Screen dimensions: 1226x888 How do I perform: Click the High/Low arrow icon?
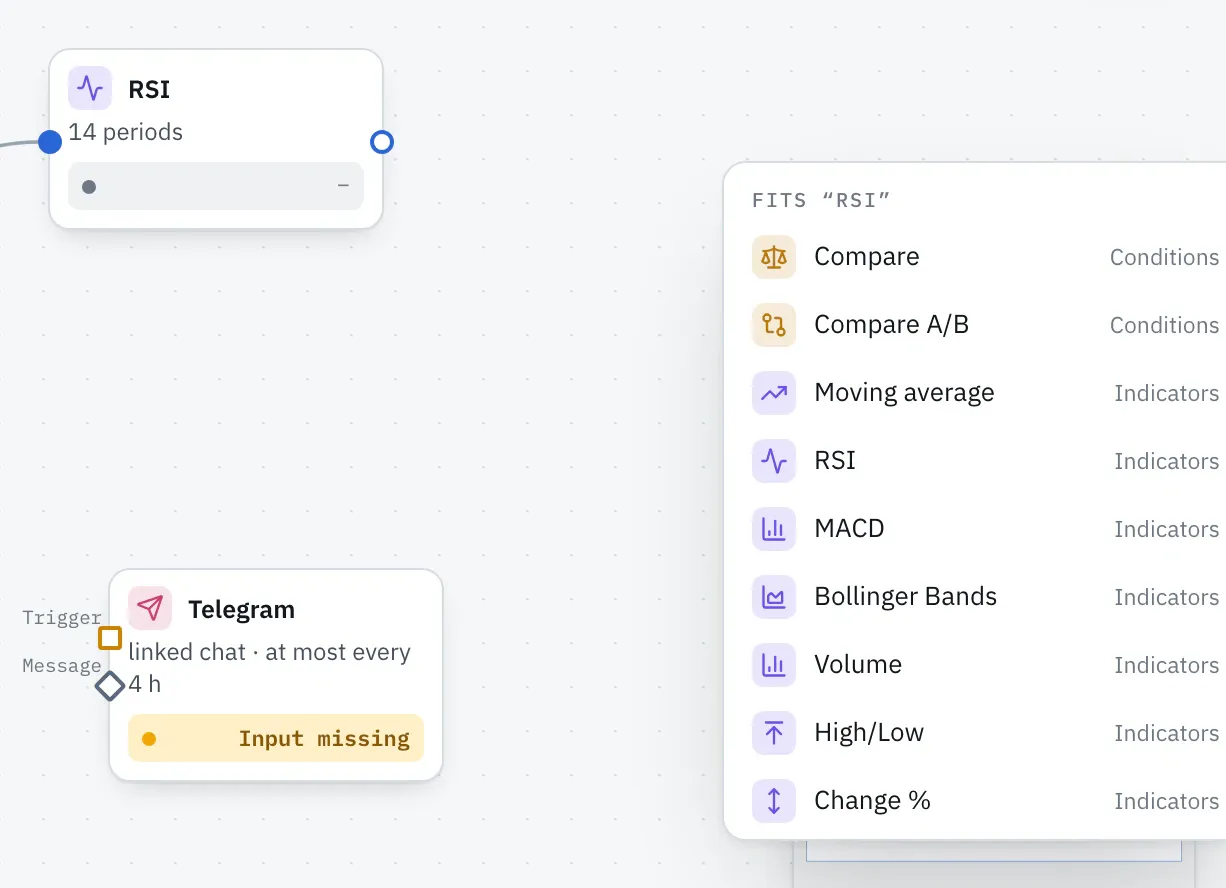click(x=774, y=733)
